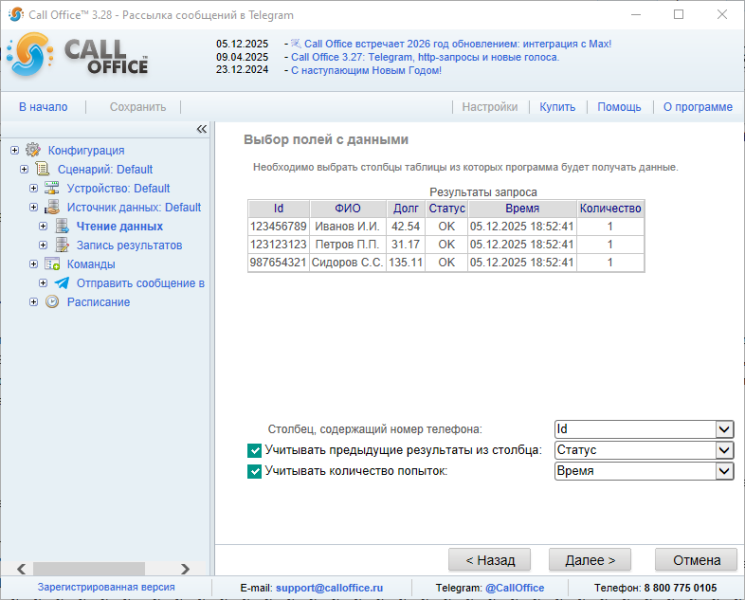Expand the Устройство: Default node

pos(33,188)
